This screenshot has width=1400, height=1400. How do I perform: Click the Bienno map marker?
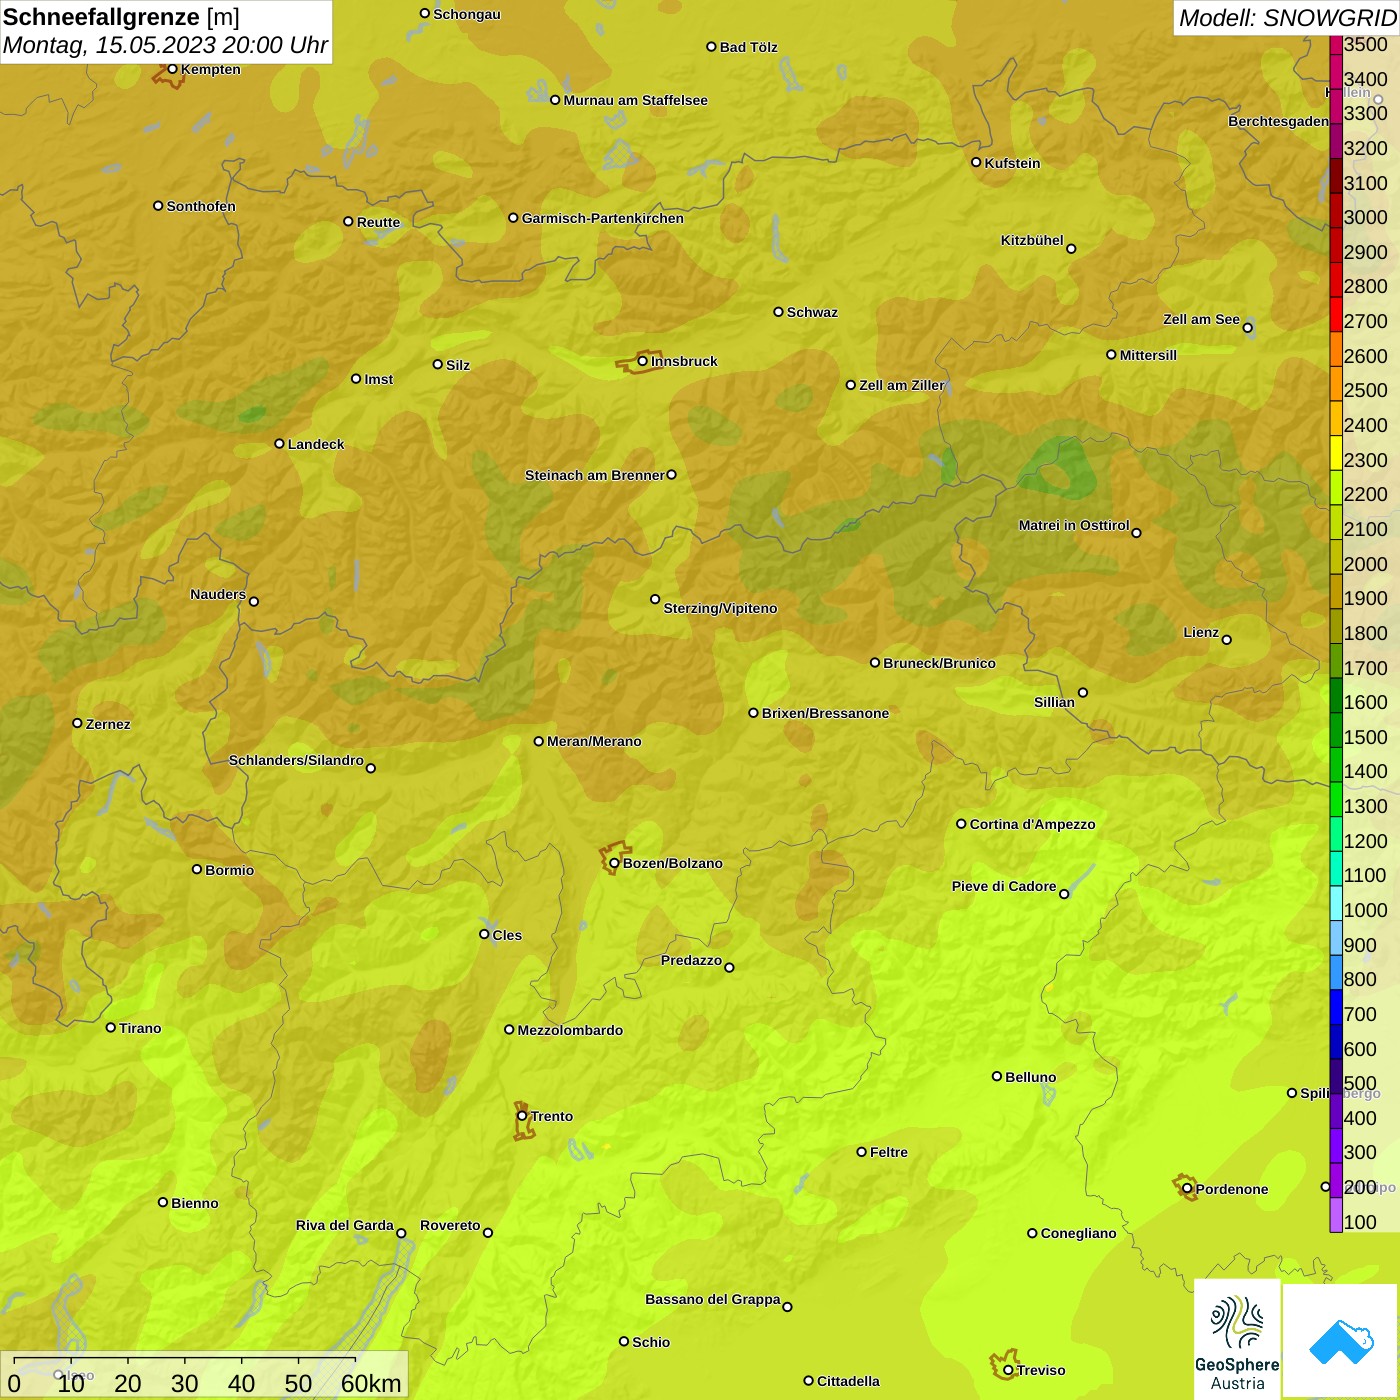point(163,1202)
